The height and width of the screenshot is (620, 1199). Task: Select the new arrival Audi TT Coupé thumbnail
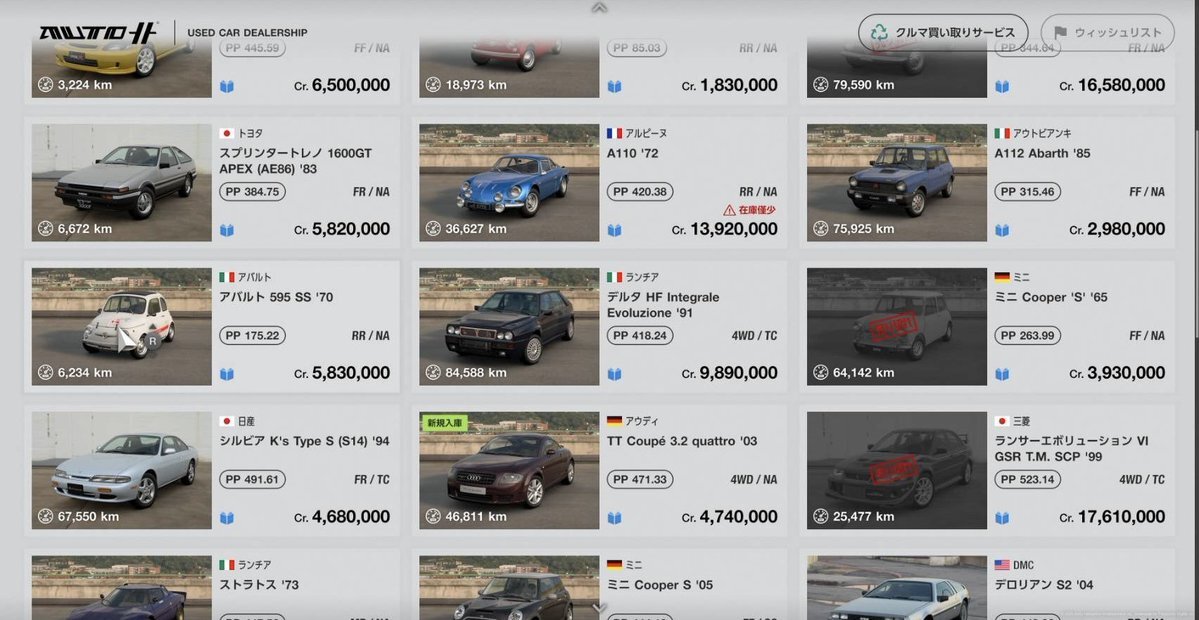coord(509,470)
